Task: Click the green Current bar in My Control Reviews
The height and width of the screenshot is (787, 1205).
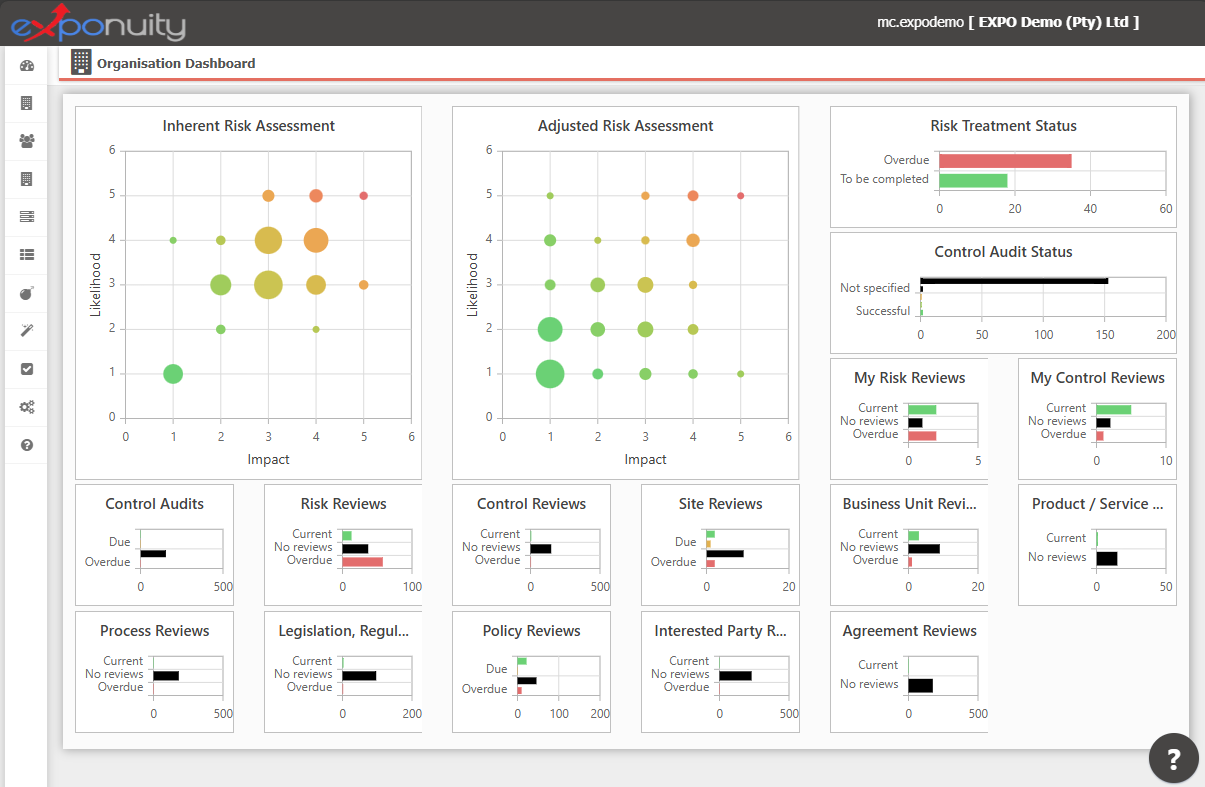Action: [x=1113, y=409]
